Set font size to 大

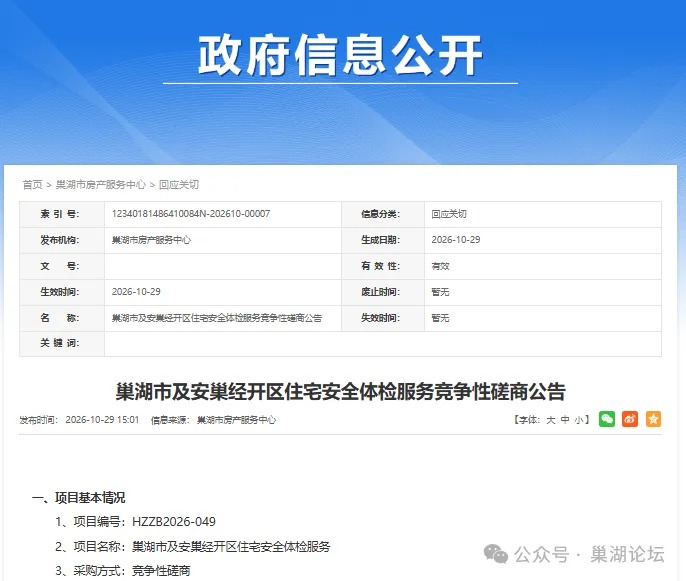tap(551, 420)
